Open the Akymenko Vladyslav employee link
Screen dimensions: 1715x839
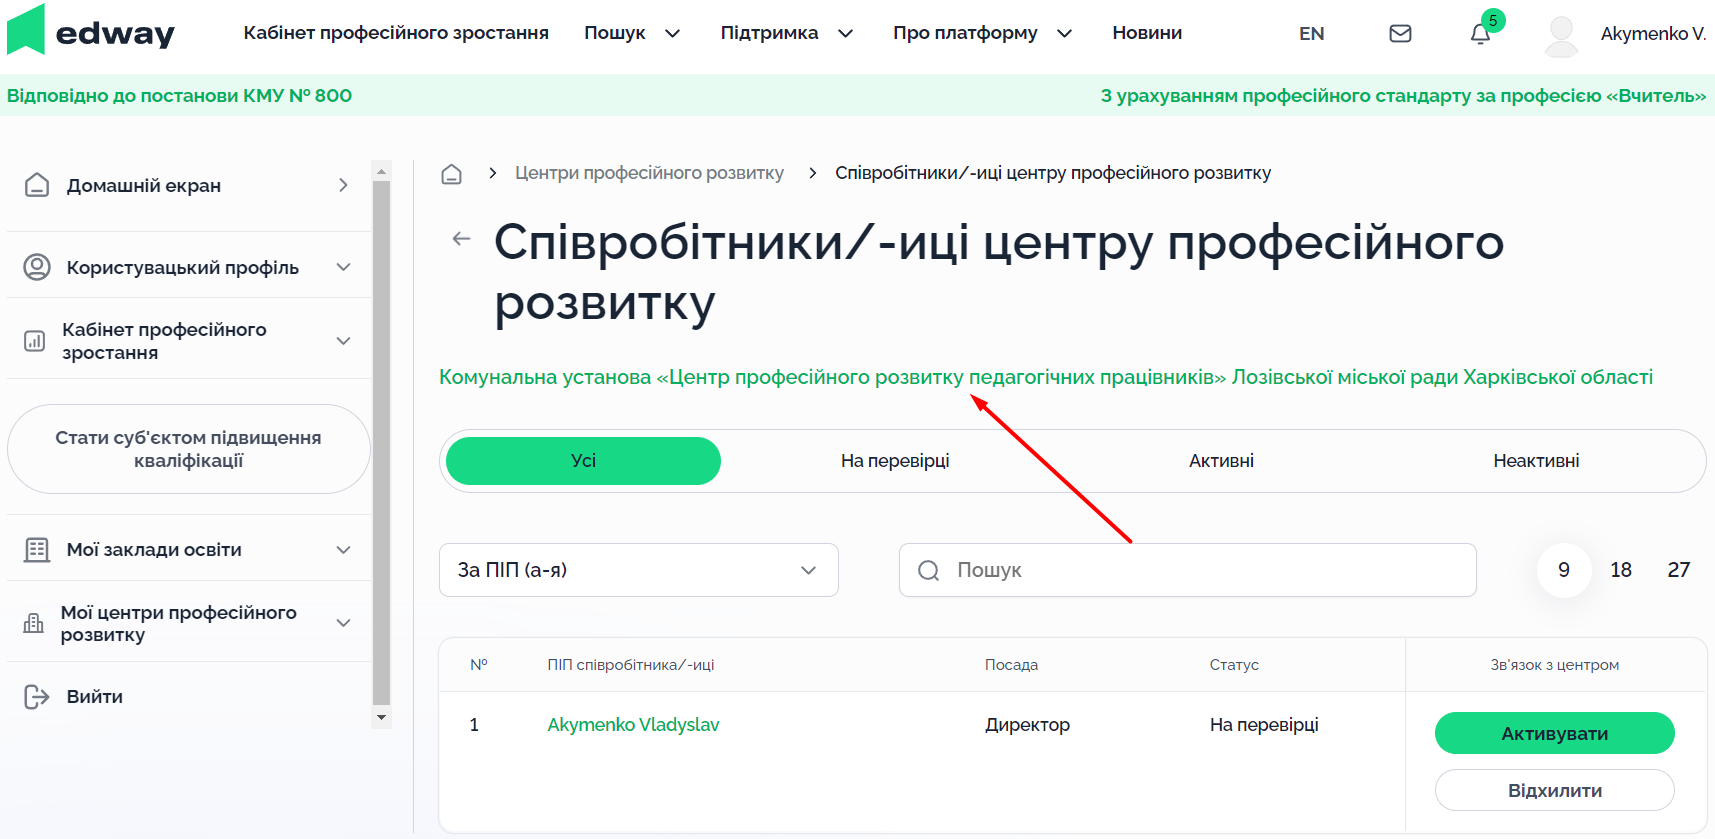point(633,725)
